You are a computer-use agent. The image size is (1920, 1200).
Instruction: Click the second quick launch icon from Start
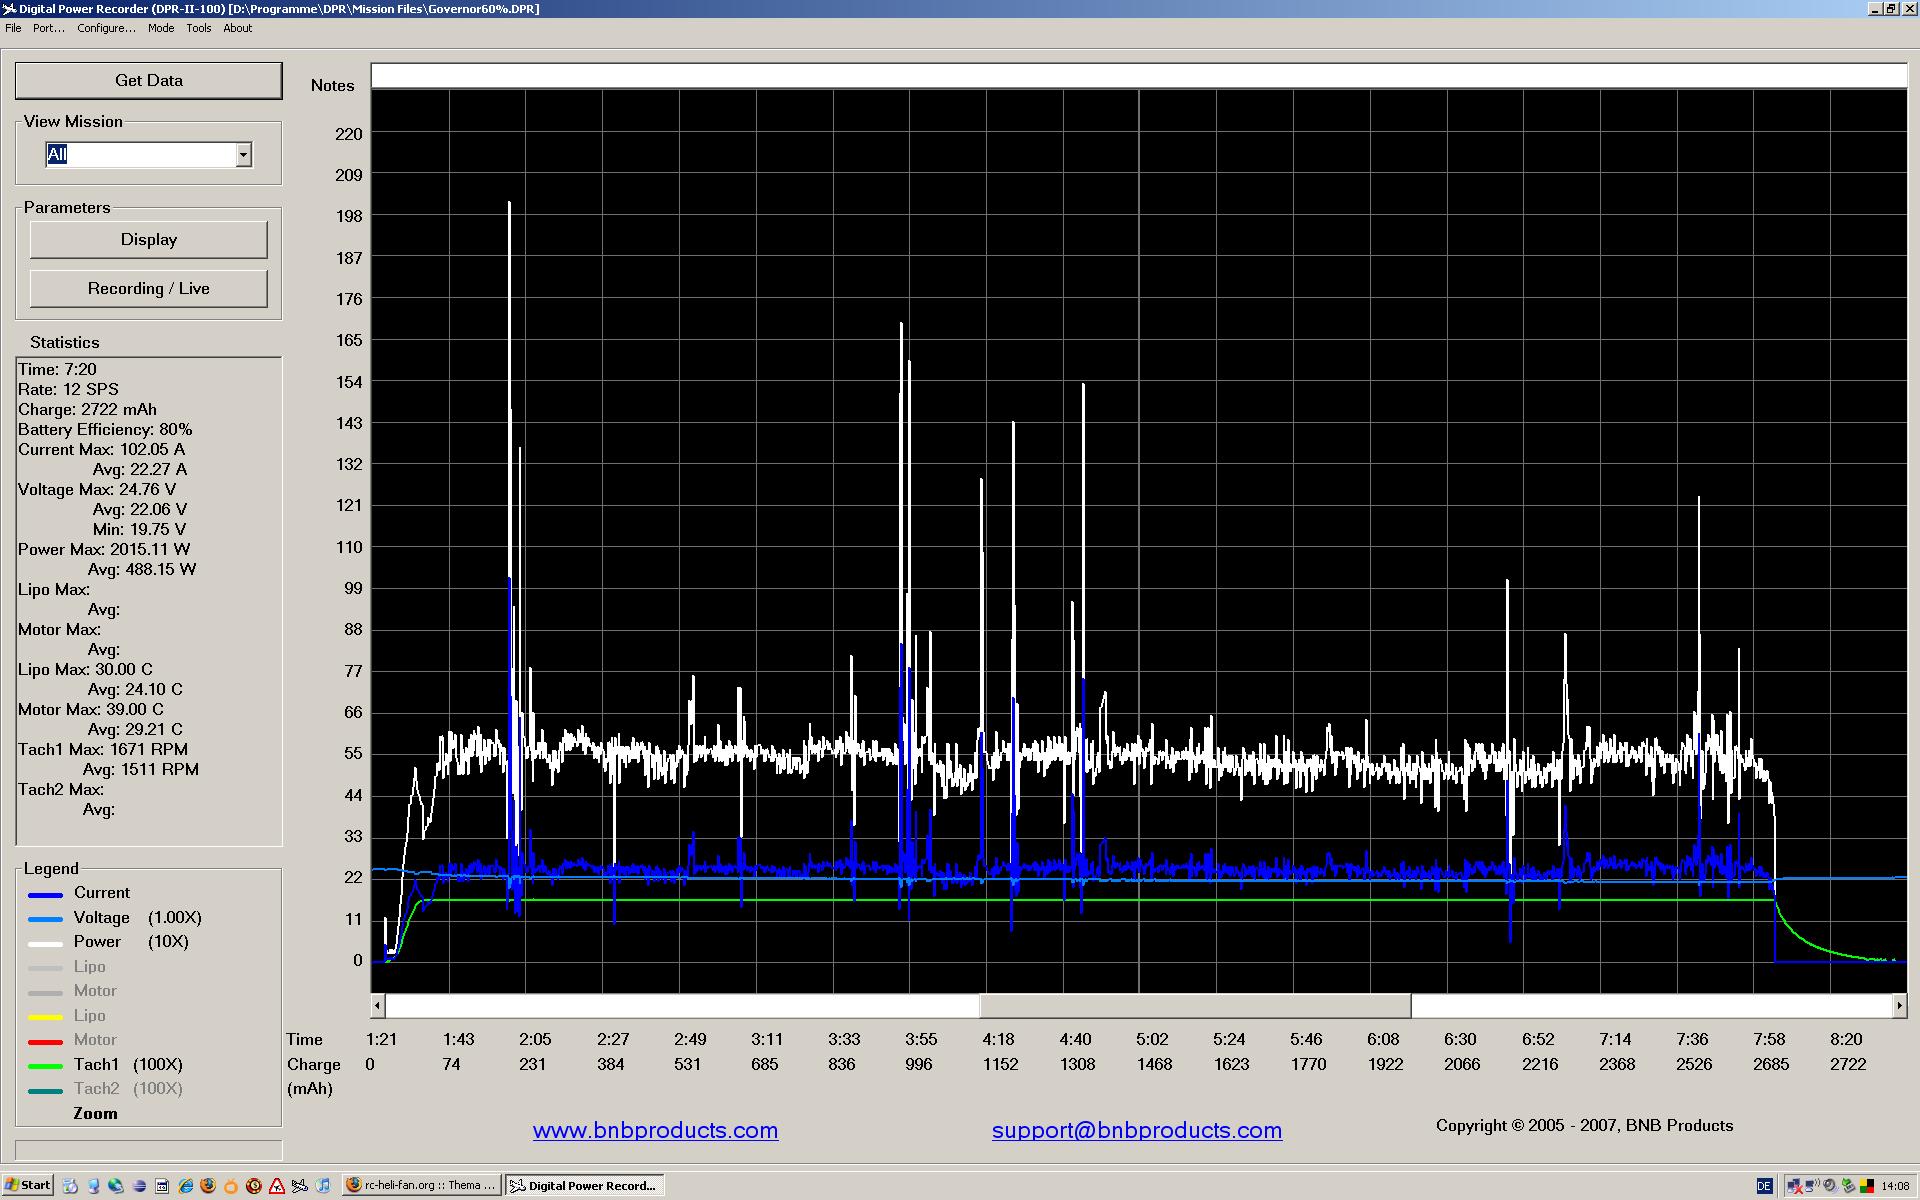point(93,1185)
